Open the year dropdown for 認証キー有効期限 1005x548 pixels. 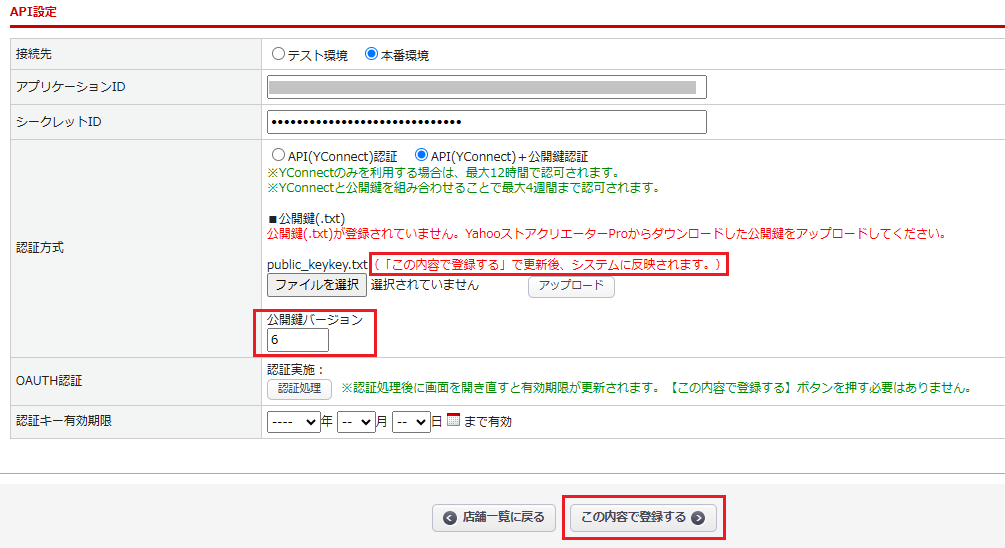(x=294, y=422)
